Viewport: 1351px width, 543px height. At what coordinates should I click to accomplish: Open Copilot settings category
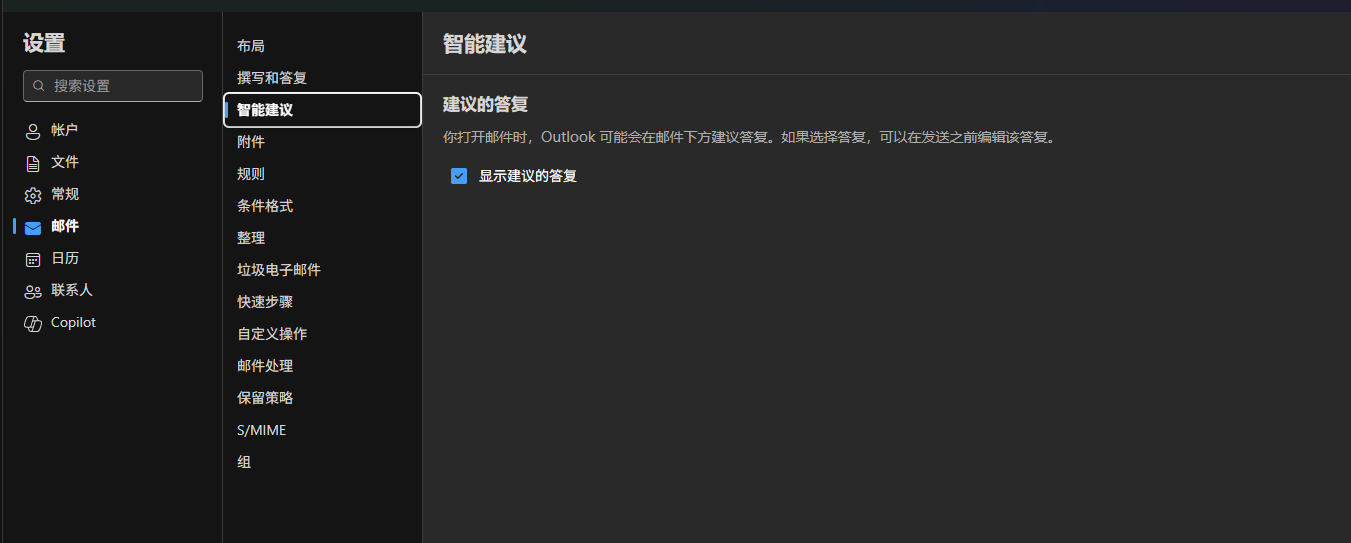(112, 322)
